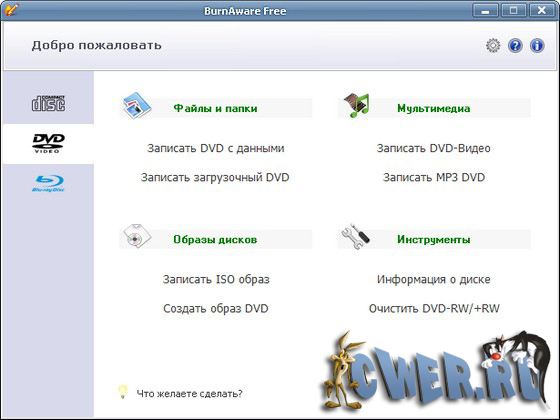Minimize the BurnAware Free window
The width and height of the screenshot is (560, 420).
485,10
